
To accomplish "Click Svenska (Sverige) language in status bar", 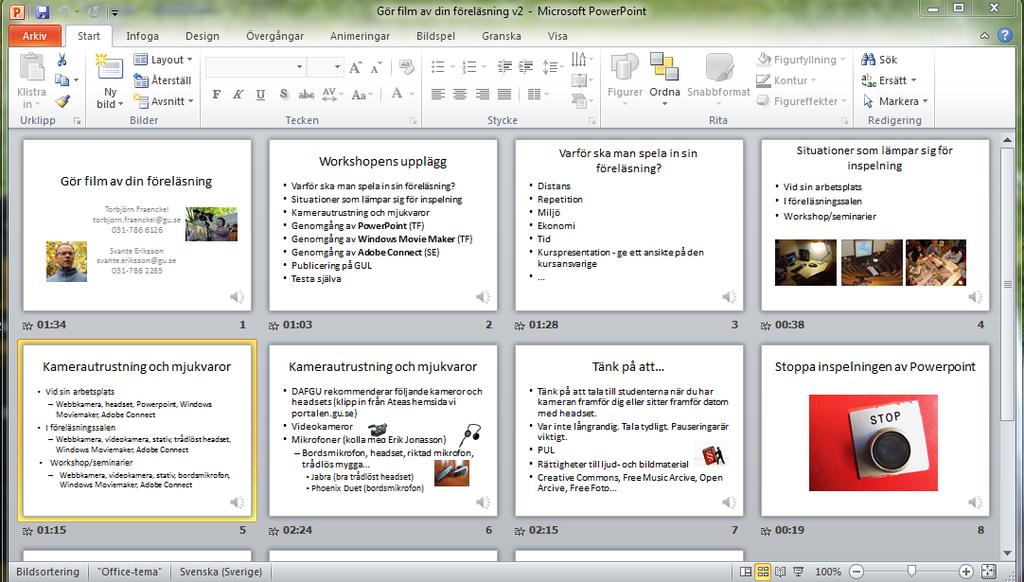I will (x=221, y=572).
